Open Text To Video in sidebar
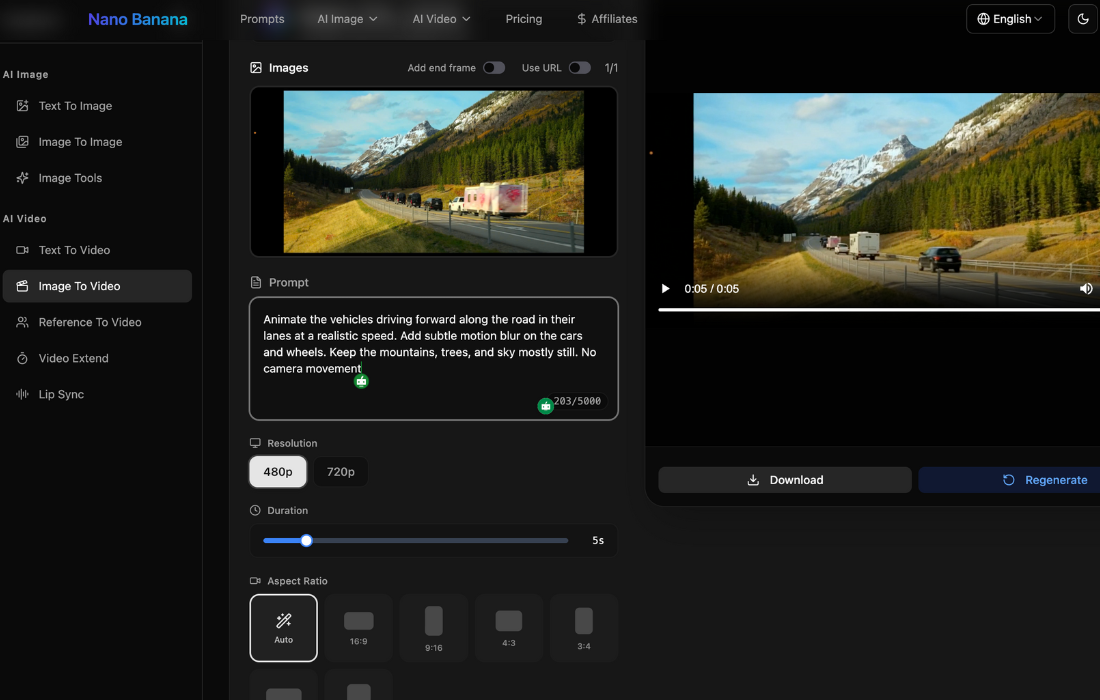The width and height of the screenshot is (1100, 700). point(74,250)
